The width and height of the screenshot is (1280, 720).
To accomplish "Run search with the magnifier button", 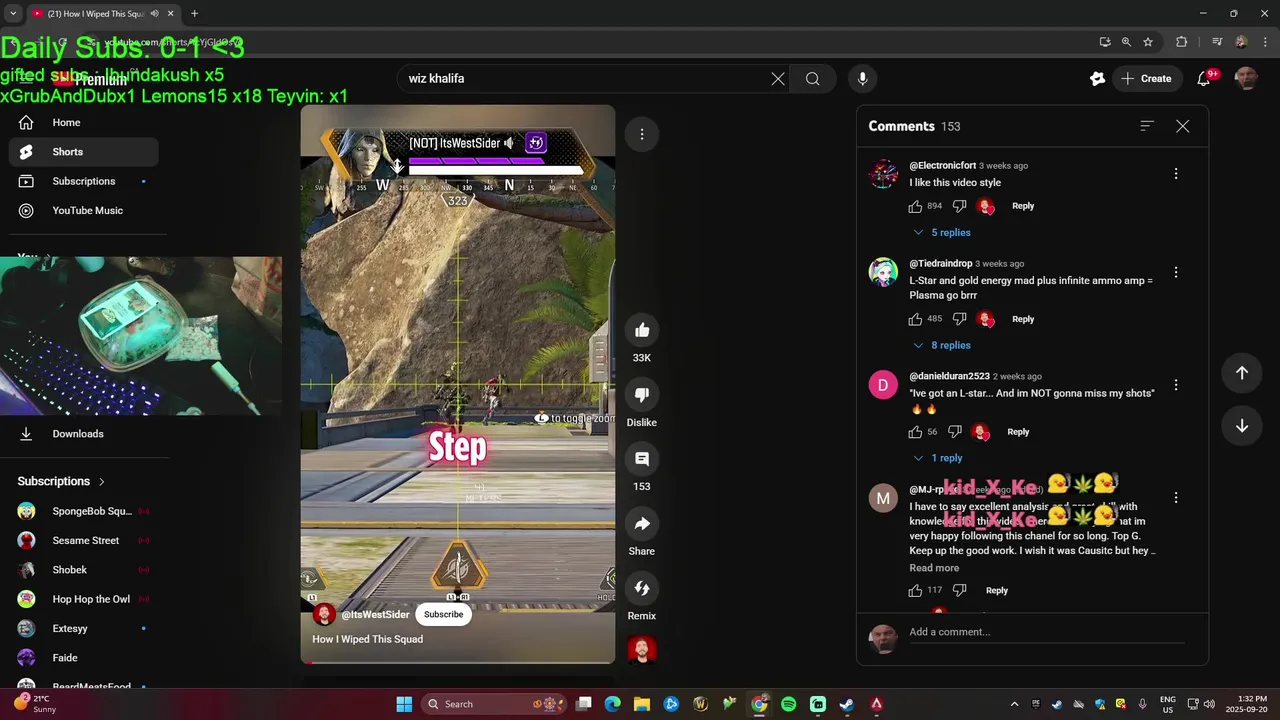I will pos(813,79).
